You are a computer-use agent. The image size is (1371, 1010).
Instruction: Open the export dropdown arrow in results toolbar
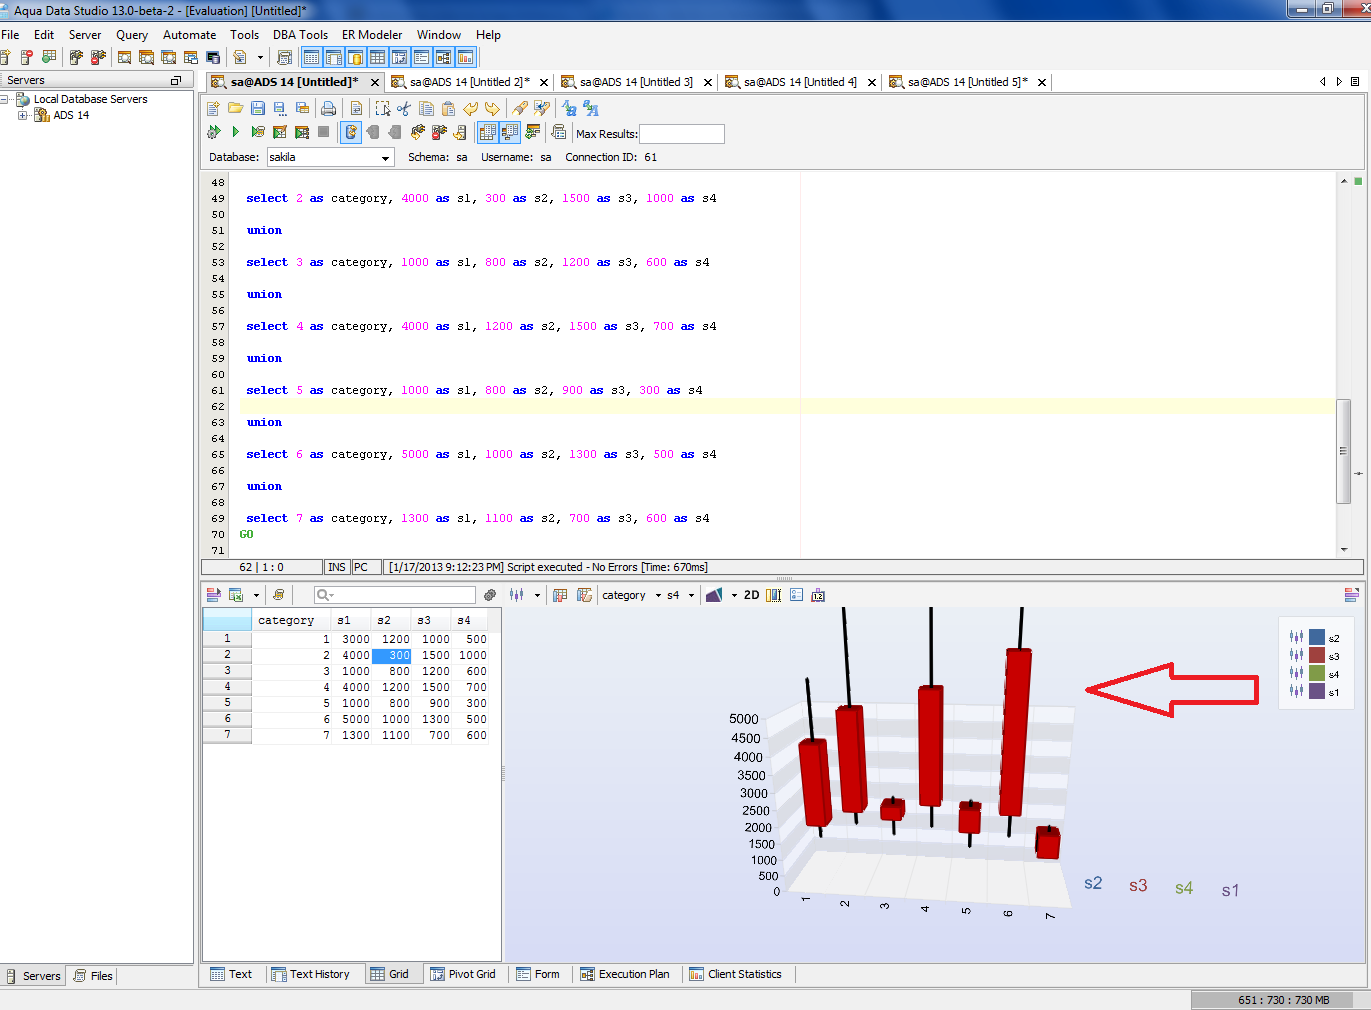tap(256, 595)
